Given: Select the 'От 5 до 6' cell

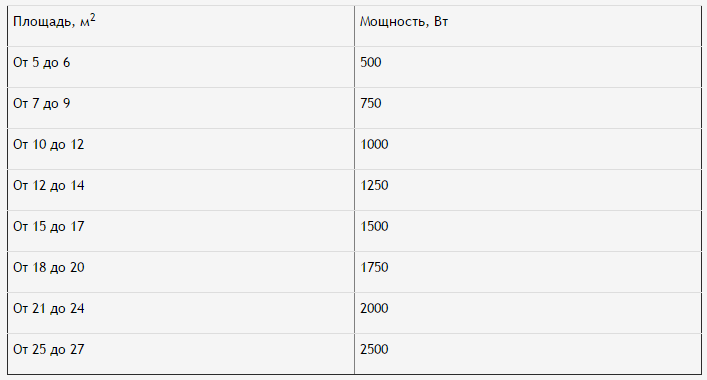Looking at the screenshot, I should [x=181, y=67].
